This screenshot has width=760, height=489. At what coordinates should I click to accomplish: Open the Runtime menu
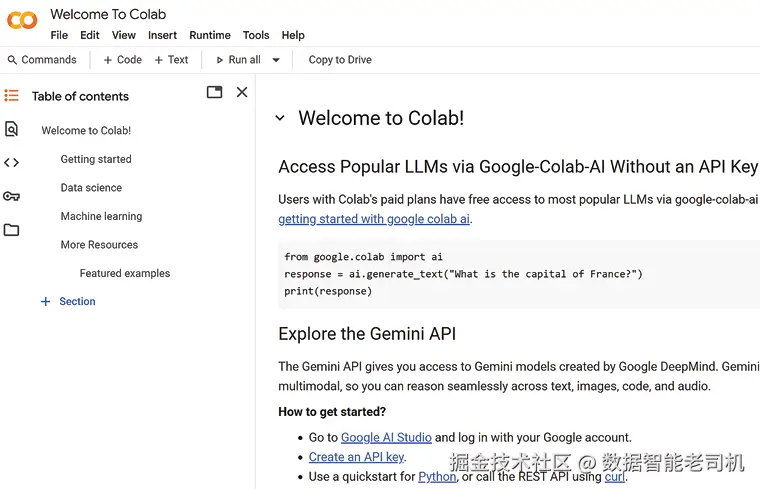click(210, 35)
